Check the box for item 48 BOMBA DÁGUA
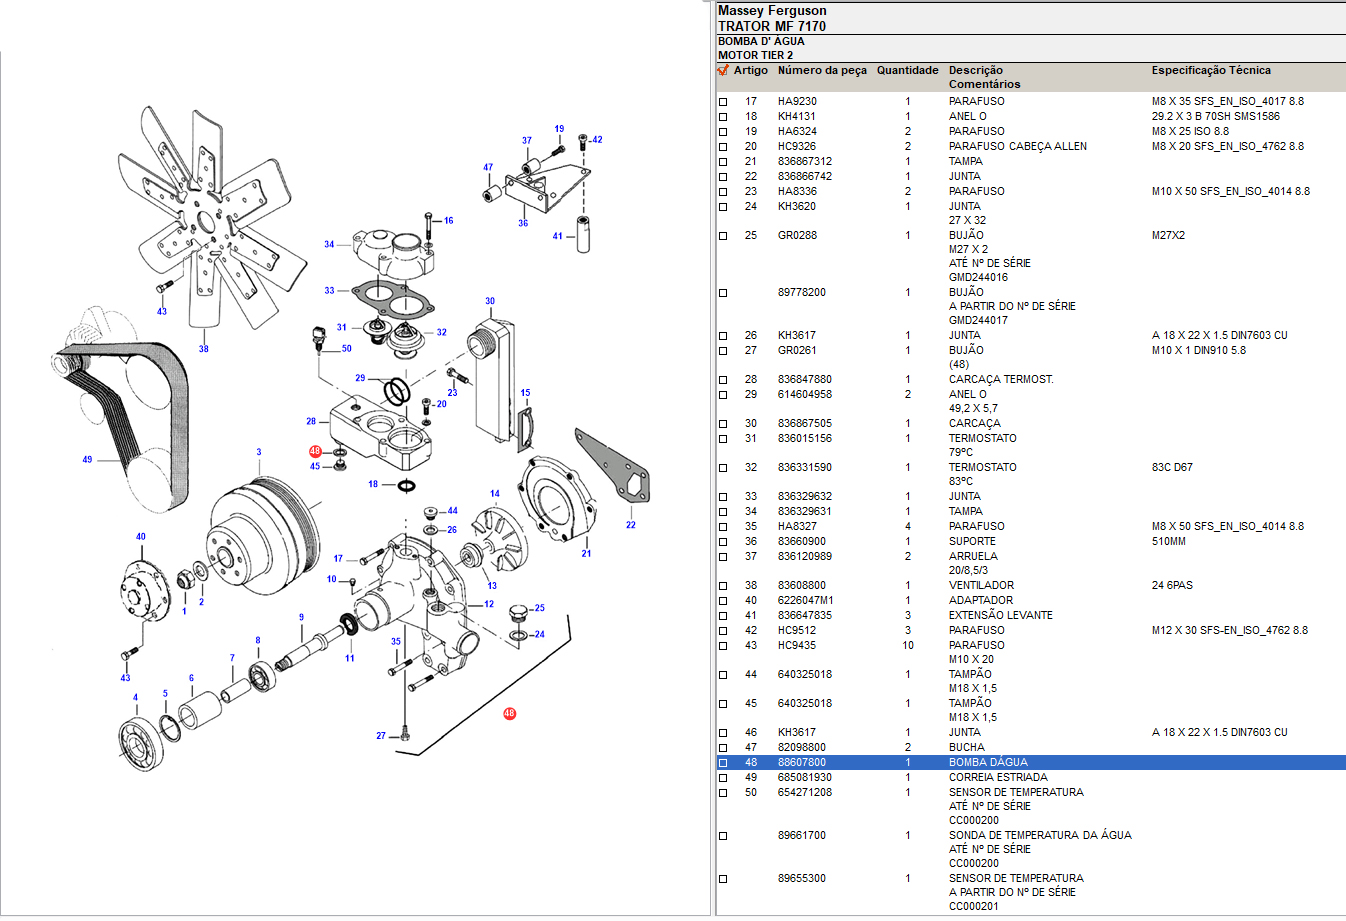 tap(723, 763)
